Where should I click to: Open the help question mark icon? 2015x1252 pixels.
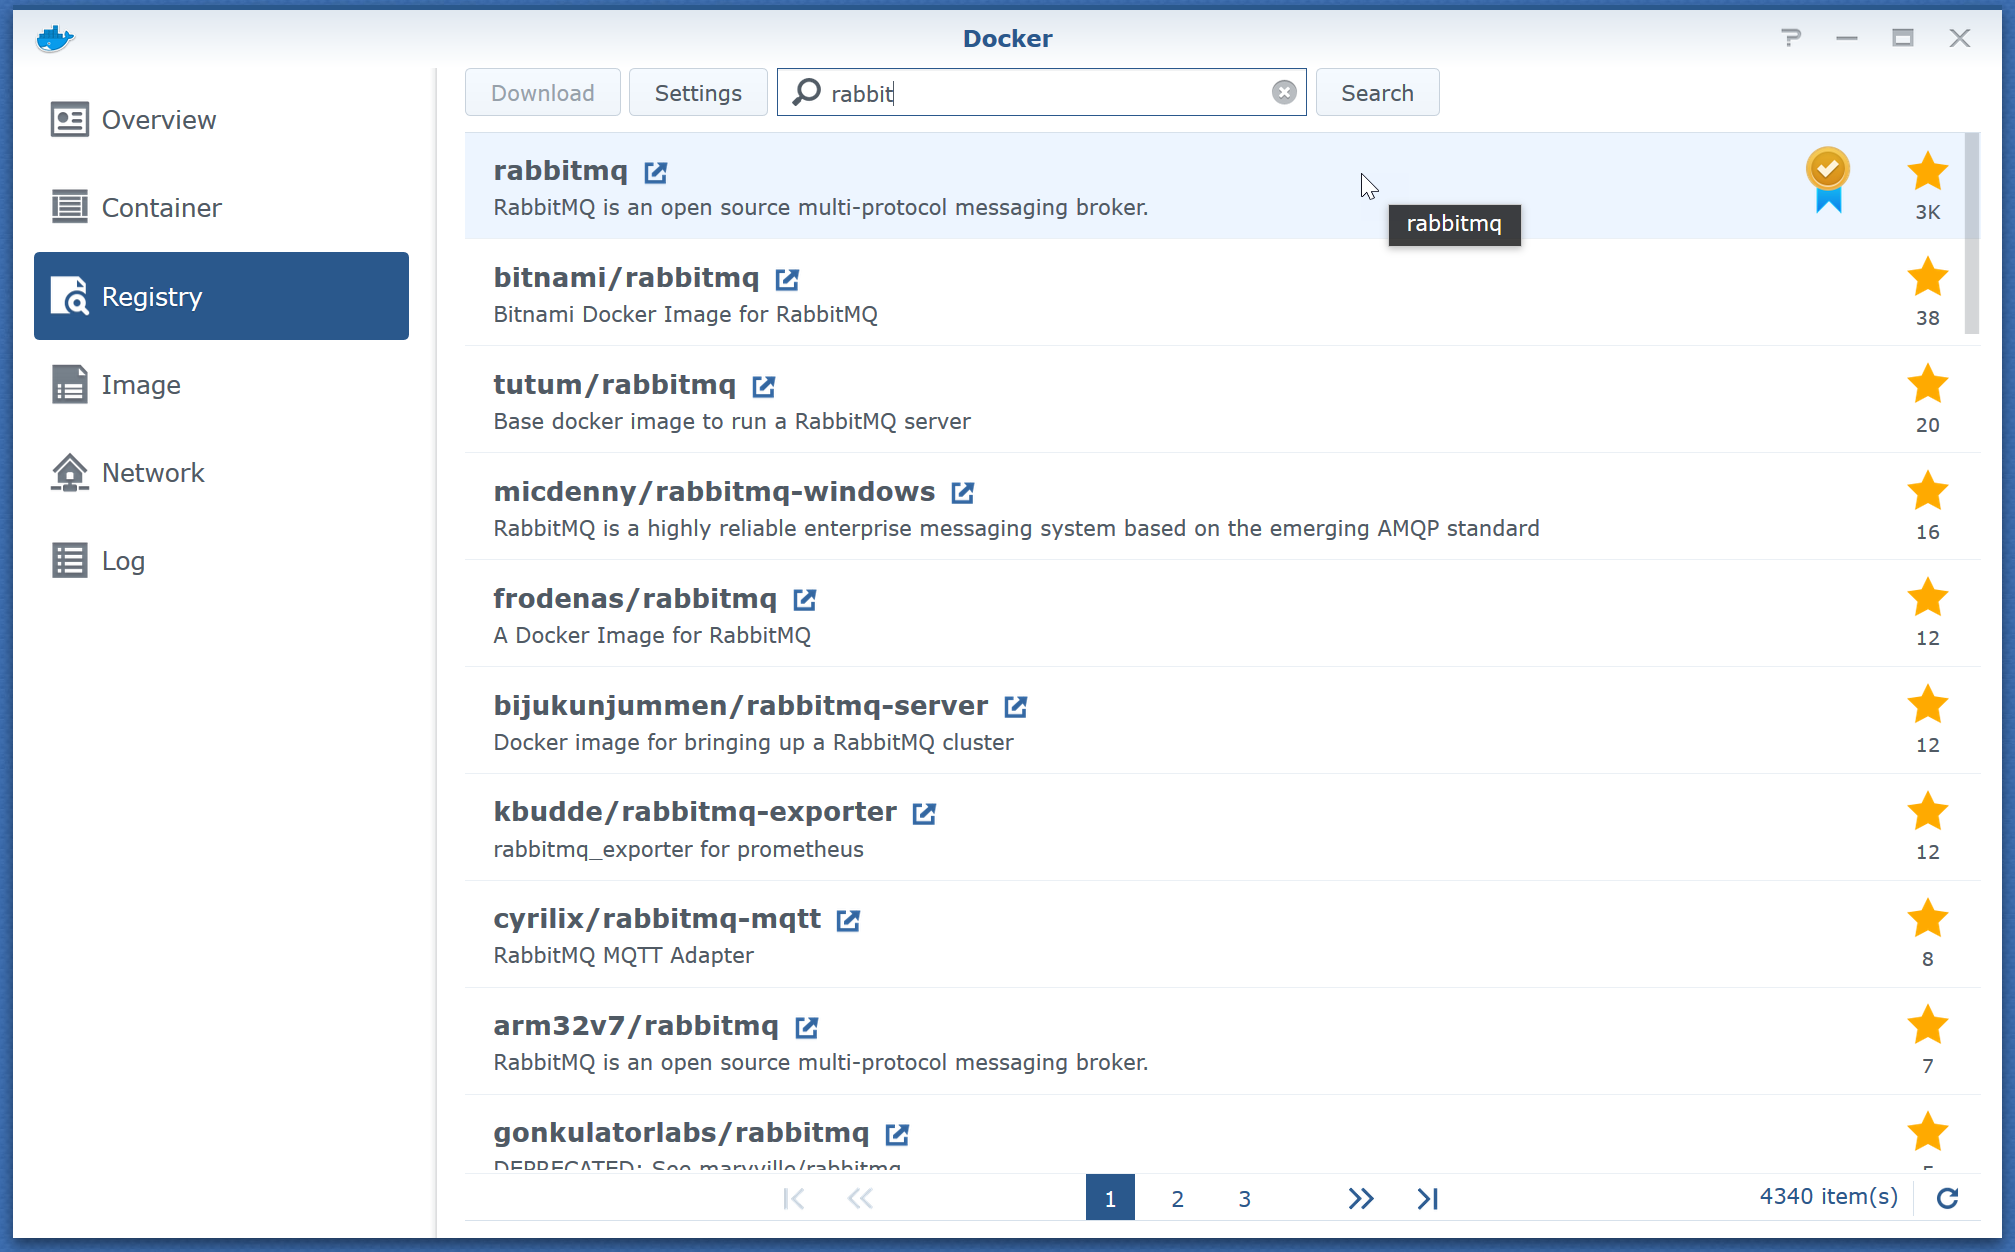pos(1791,38)
